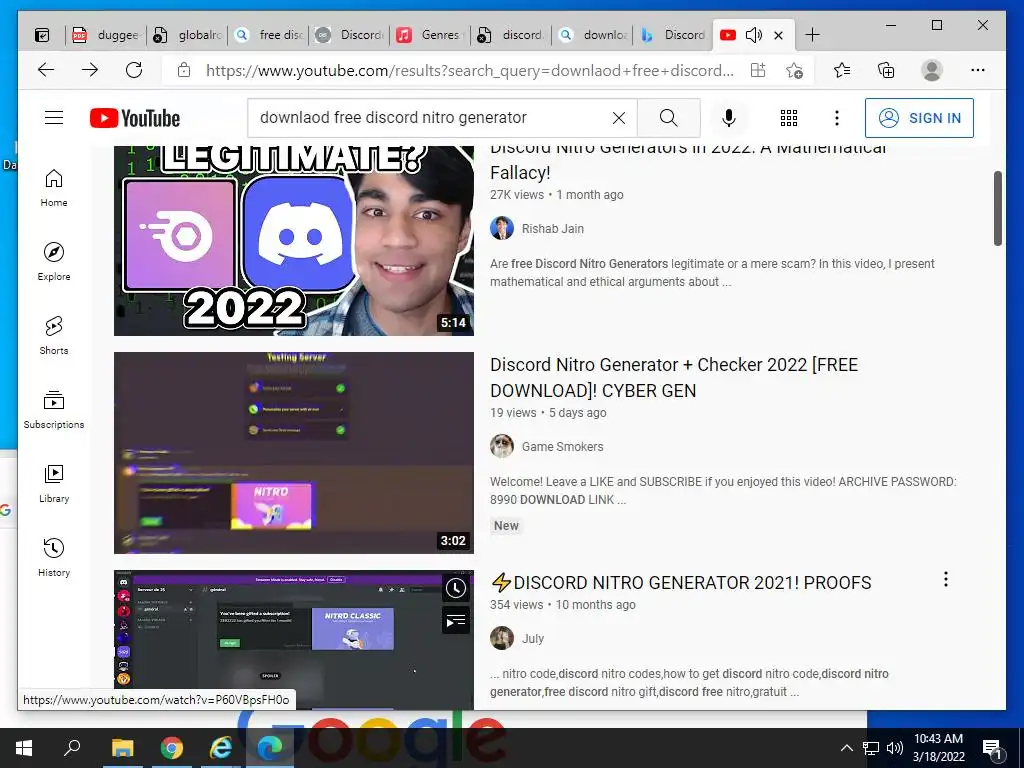Open the apps-available icon in address bar
Image resolution: width=1024 pixels, height=768 pixels.
pos(758,70)
